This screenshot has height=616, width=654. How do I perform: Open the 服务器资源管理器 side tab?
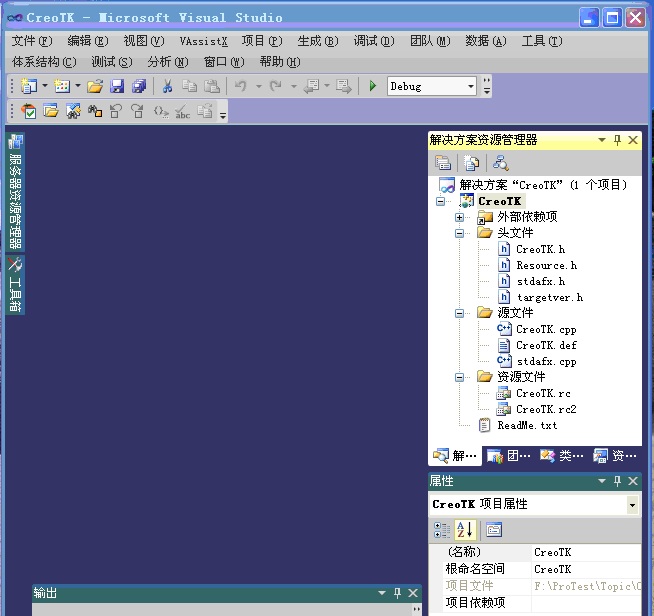click(15, 192)
